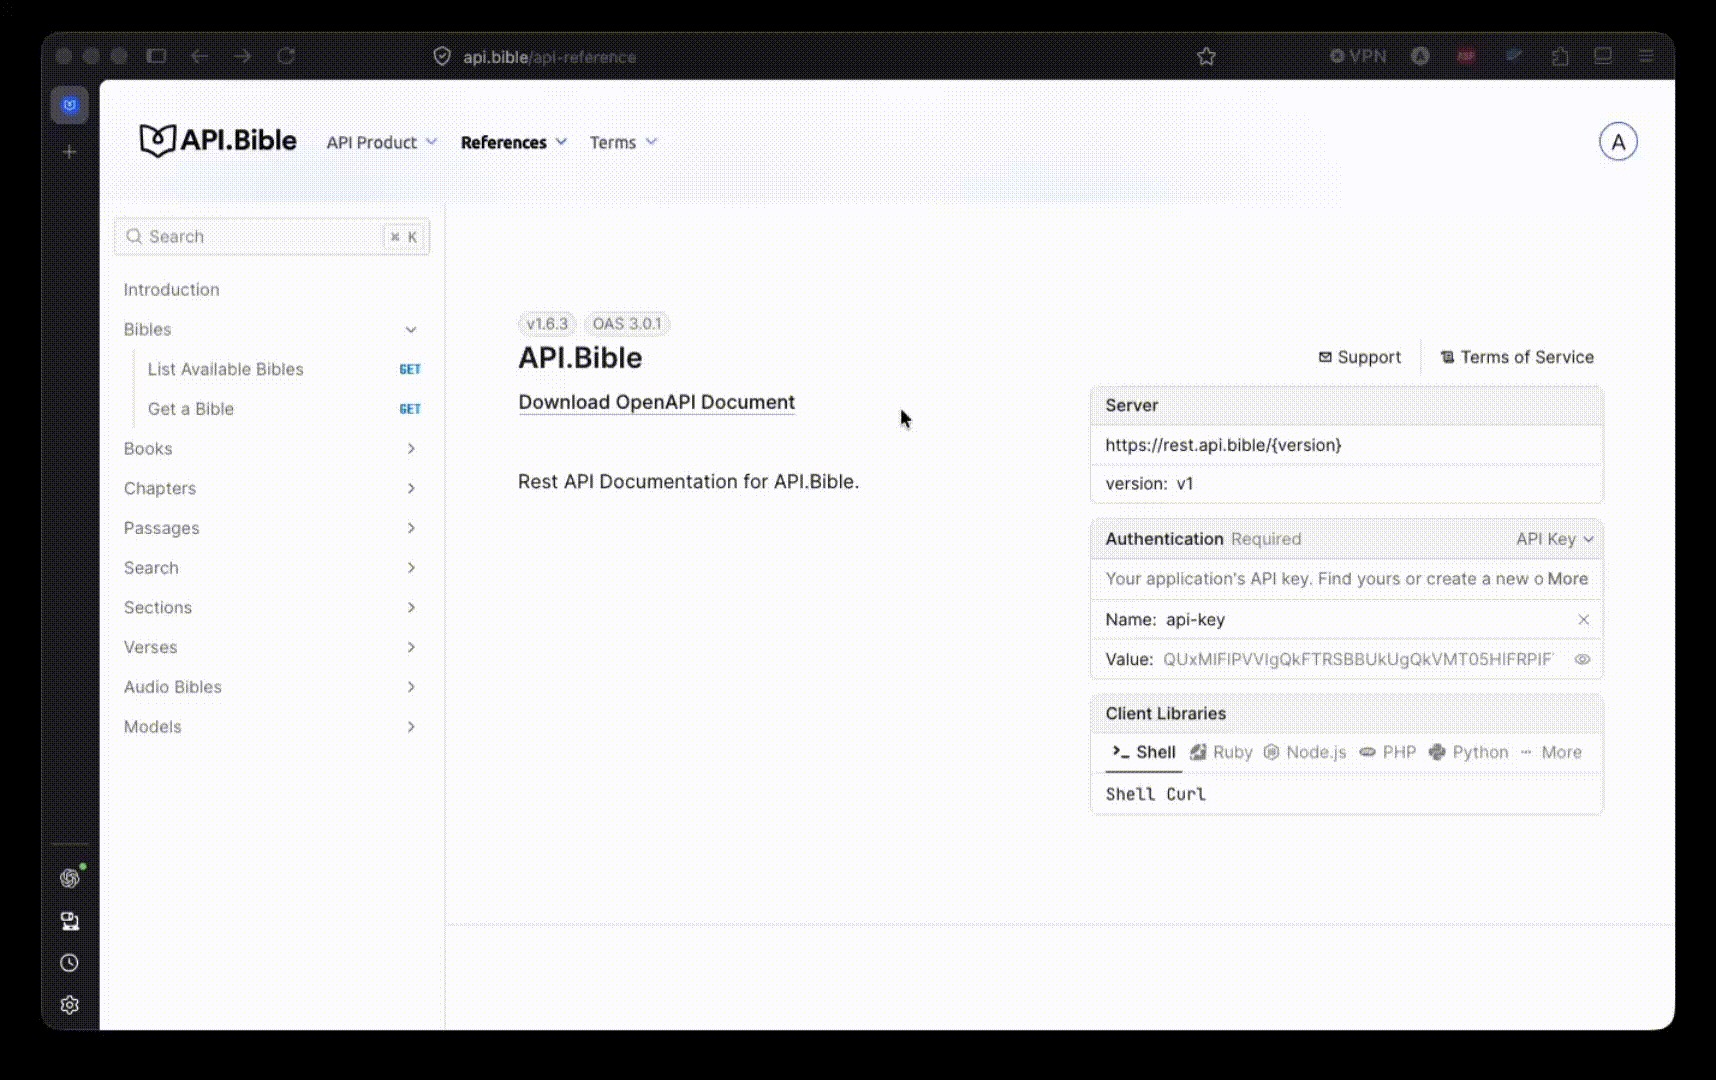Reload the page

[x=286, y=56]
